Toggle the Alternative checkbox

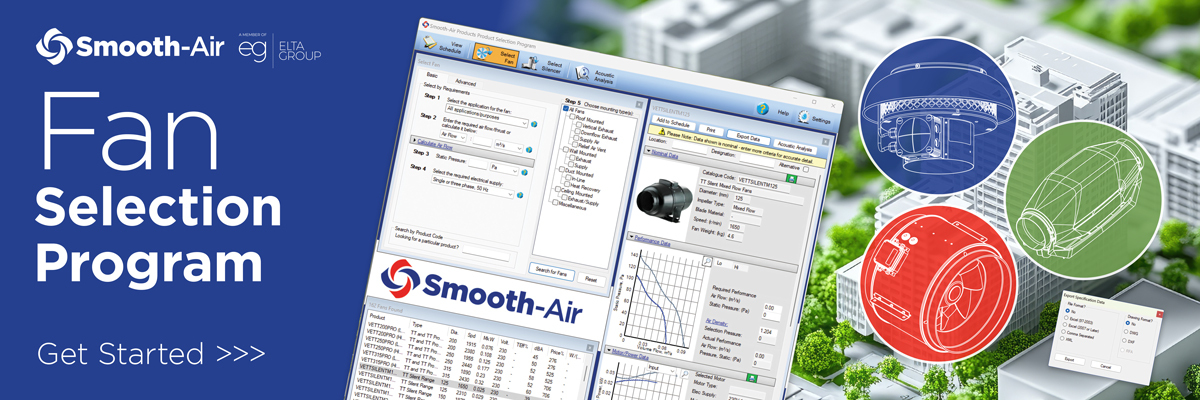(x=806, y=169)
